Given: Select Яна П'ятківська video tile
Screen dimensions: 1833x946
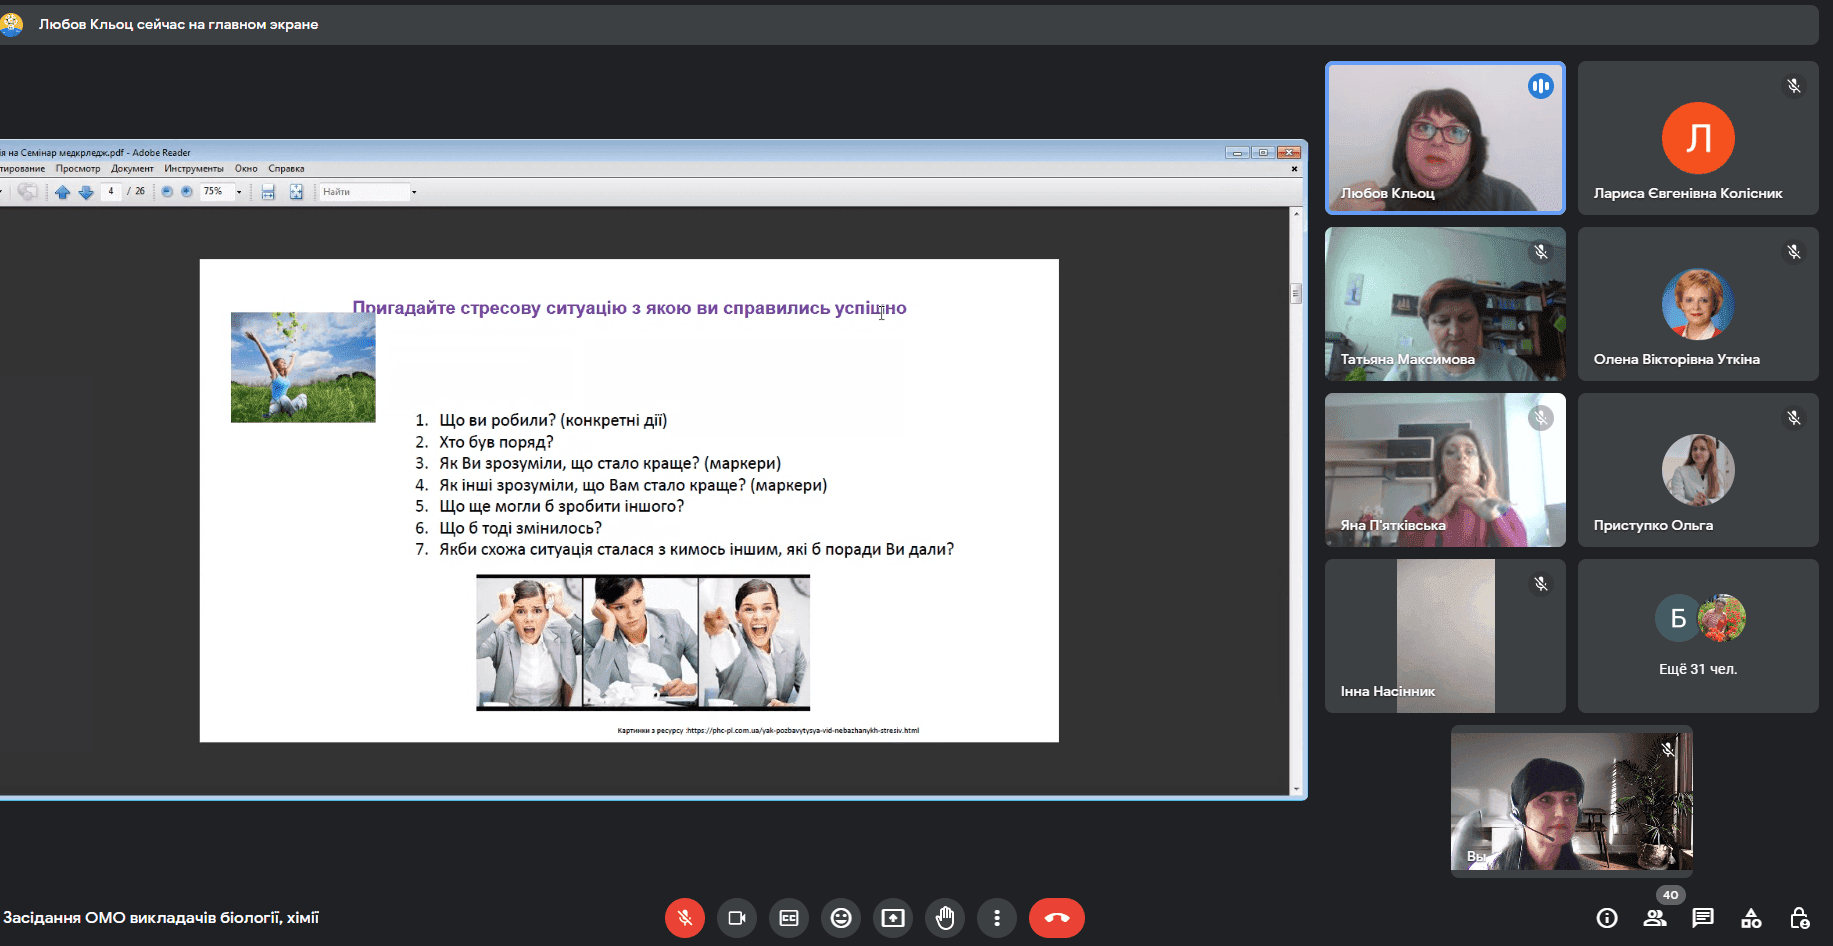Looking at the screenshot, I should 1445,470.
